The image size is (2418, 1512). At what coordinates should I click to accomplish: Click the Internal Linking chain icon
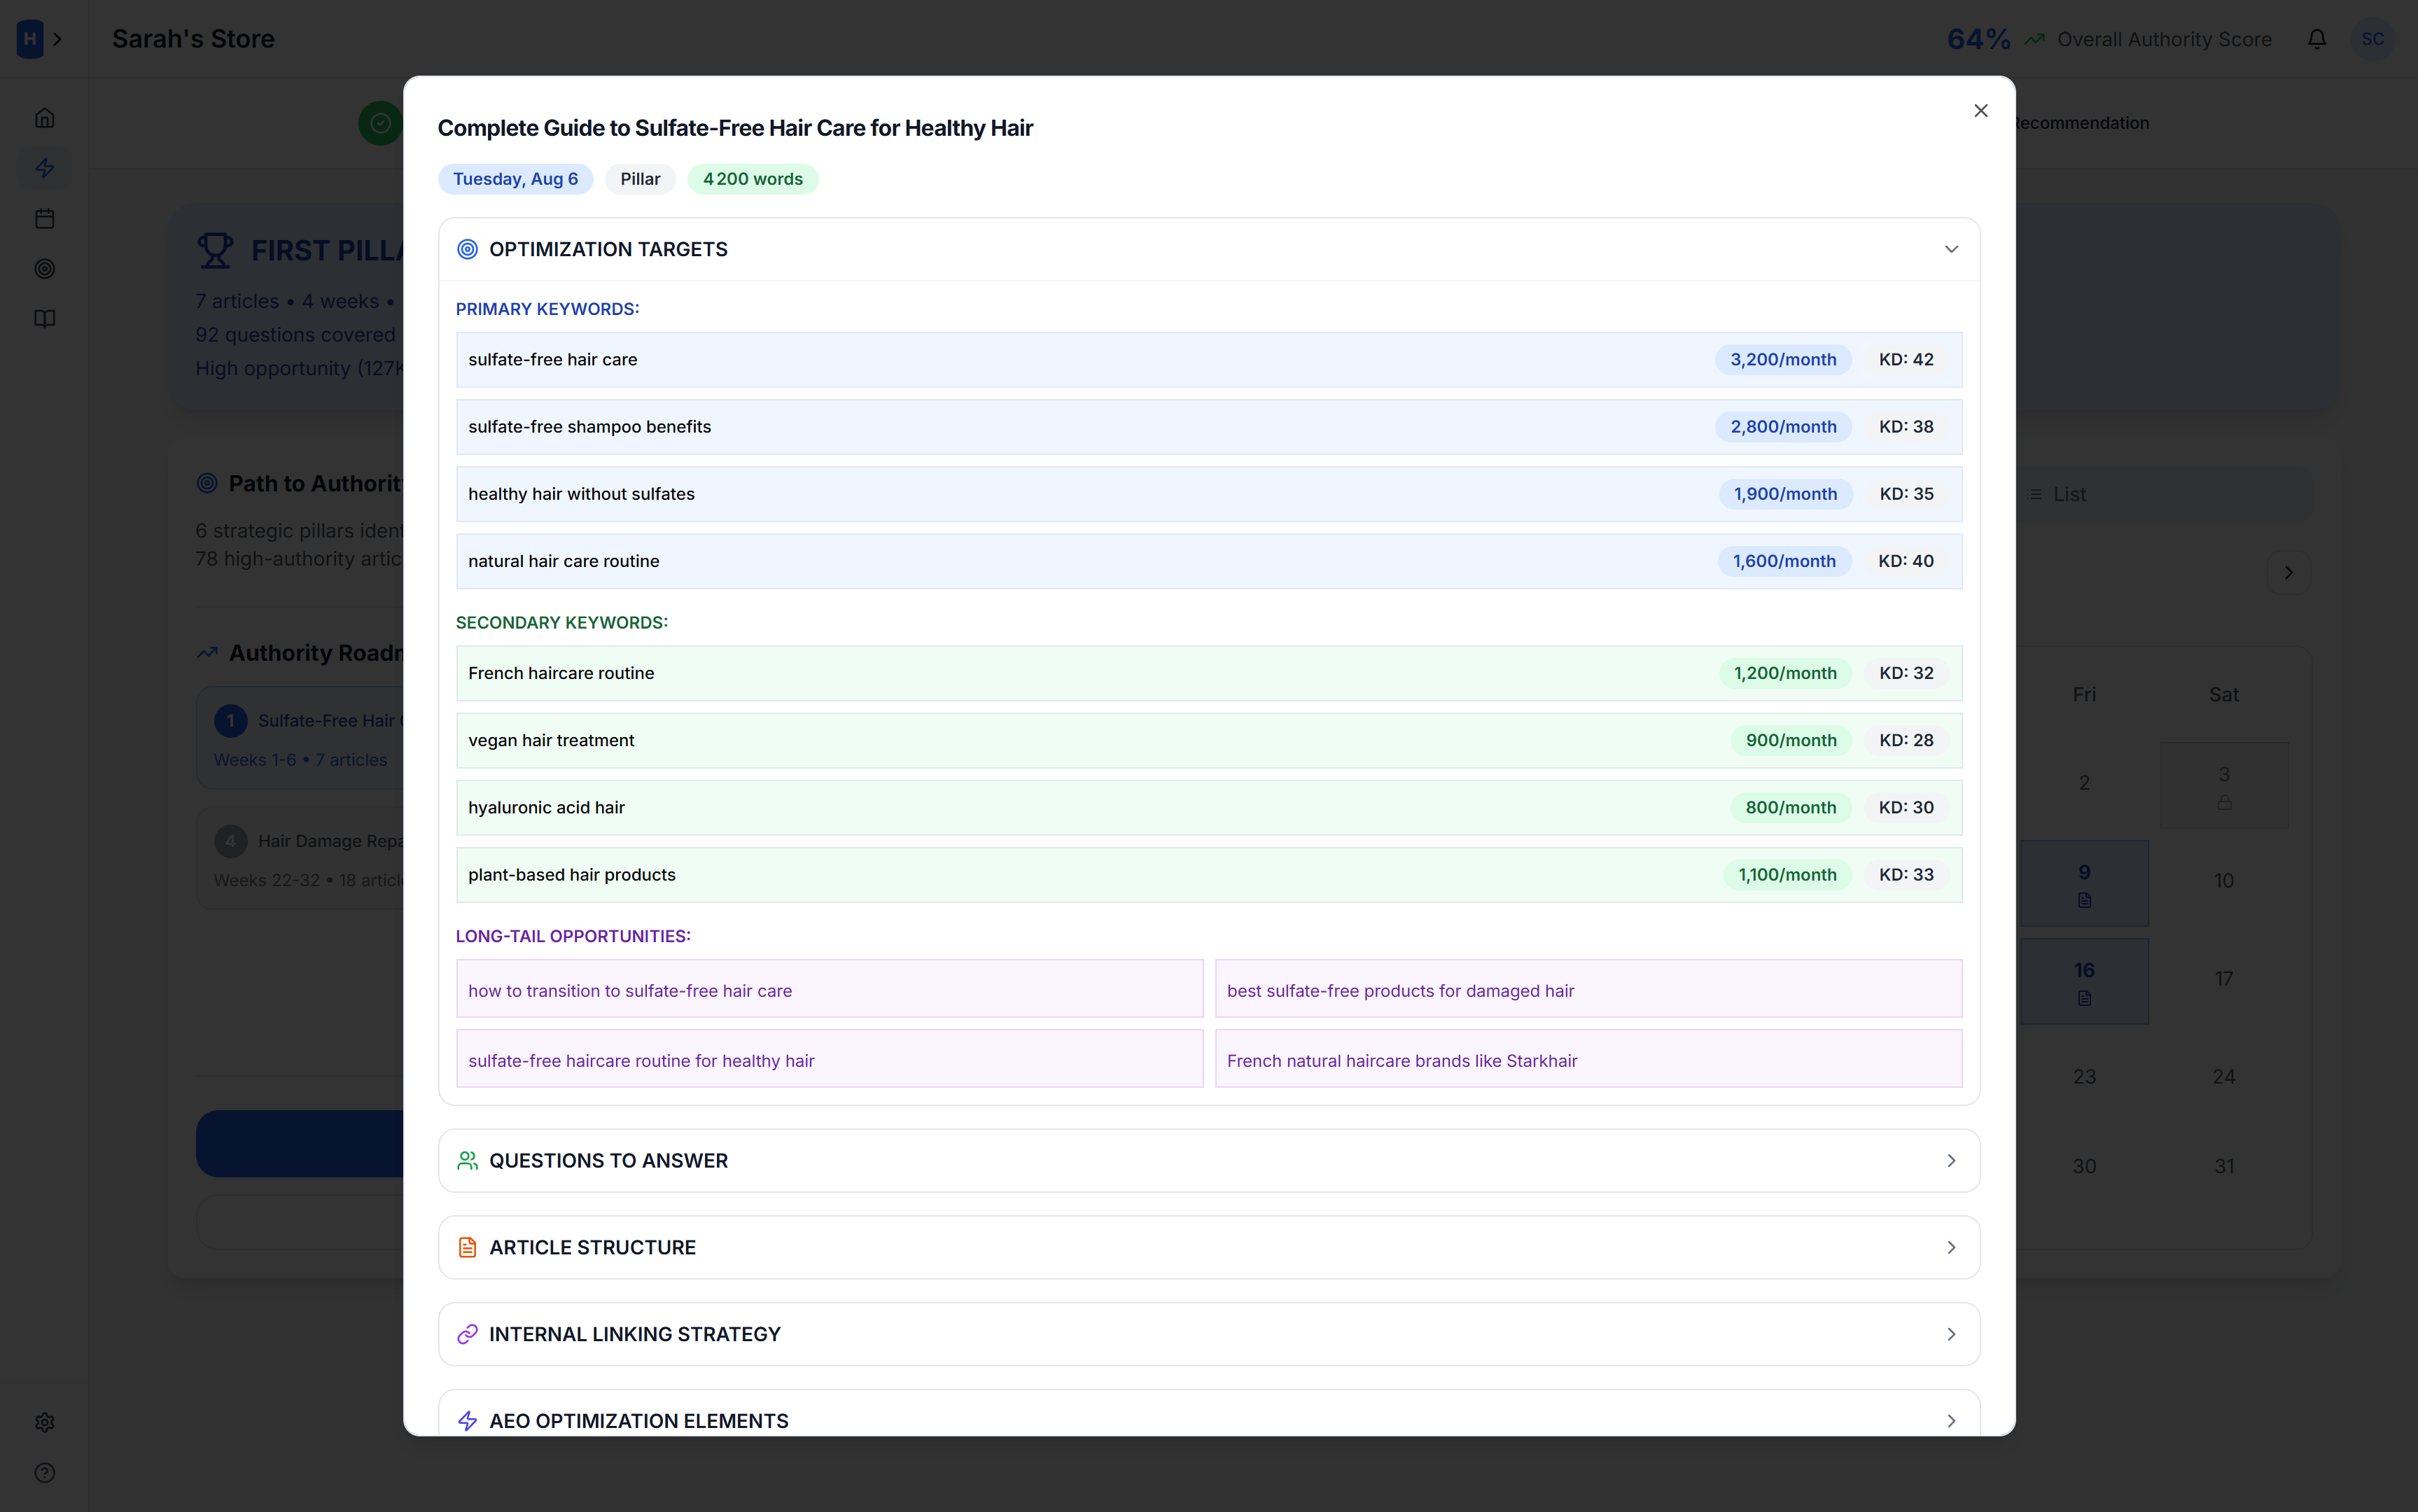click(467, 1335)
